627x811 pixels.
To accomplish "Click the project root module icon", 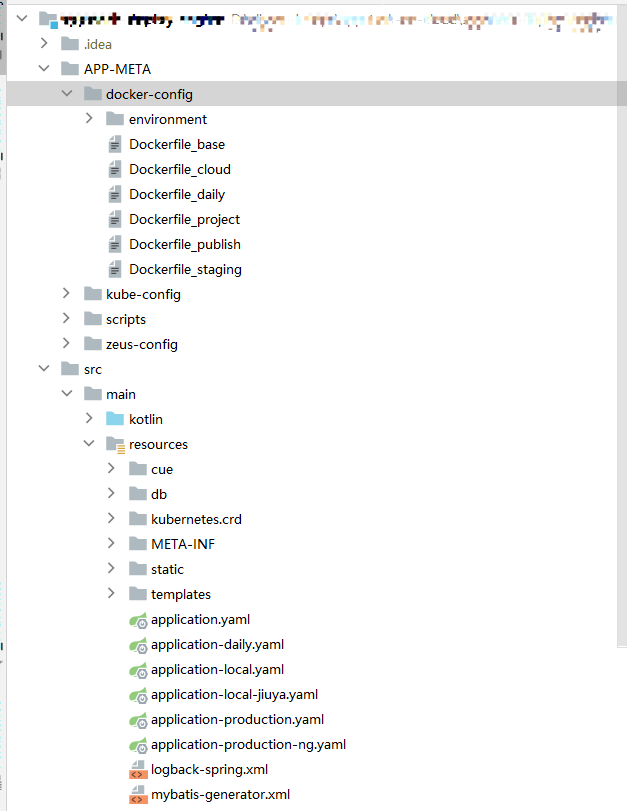I will pos(48,20).
